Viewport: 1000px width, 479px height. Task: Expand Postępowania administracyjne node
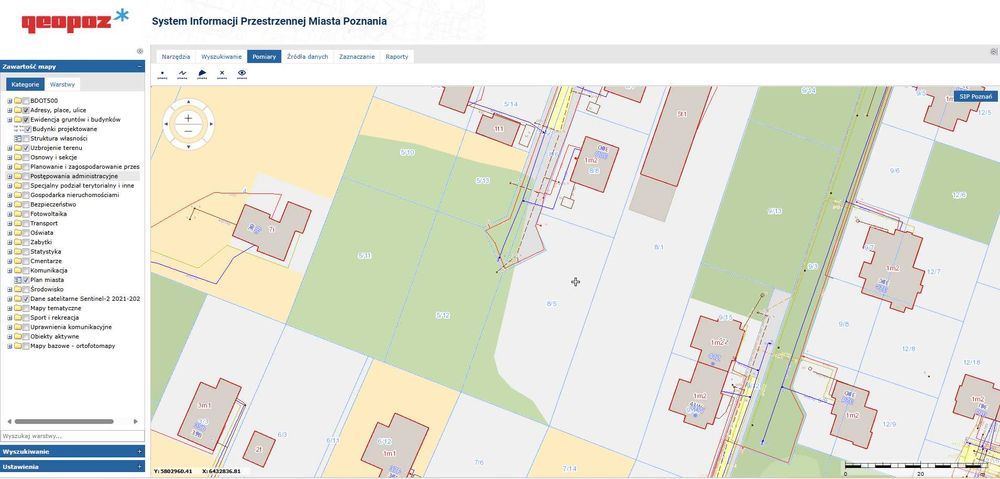pyautogui.click(x=10, y=176)
